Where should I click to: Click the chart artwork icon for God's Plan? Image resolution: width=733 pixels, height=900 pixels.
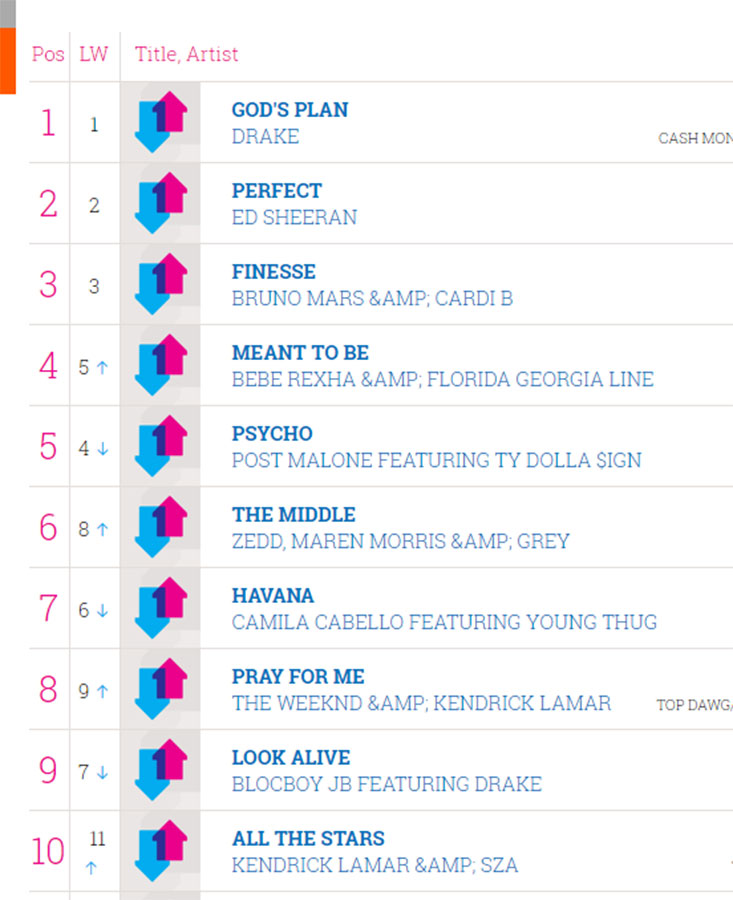click(161, 122)
